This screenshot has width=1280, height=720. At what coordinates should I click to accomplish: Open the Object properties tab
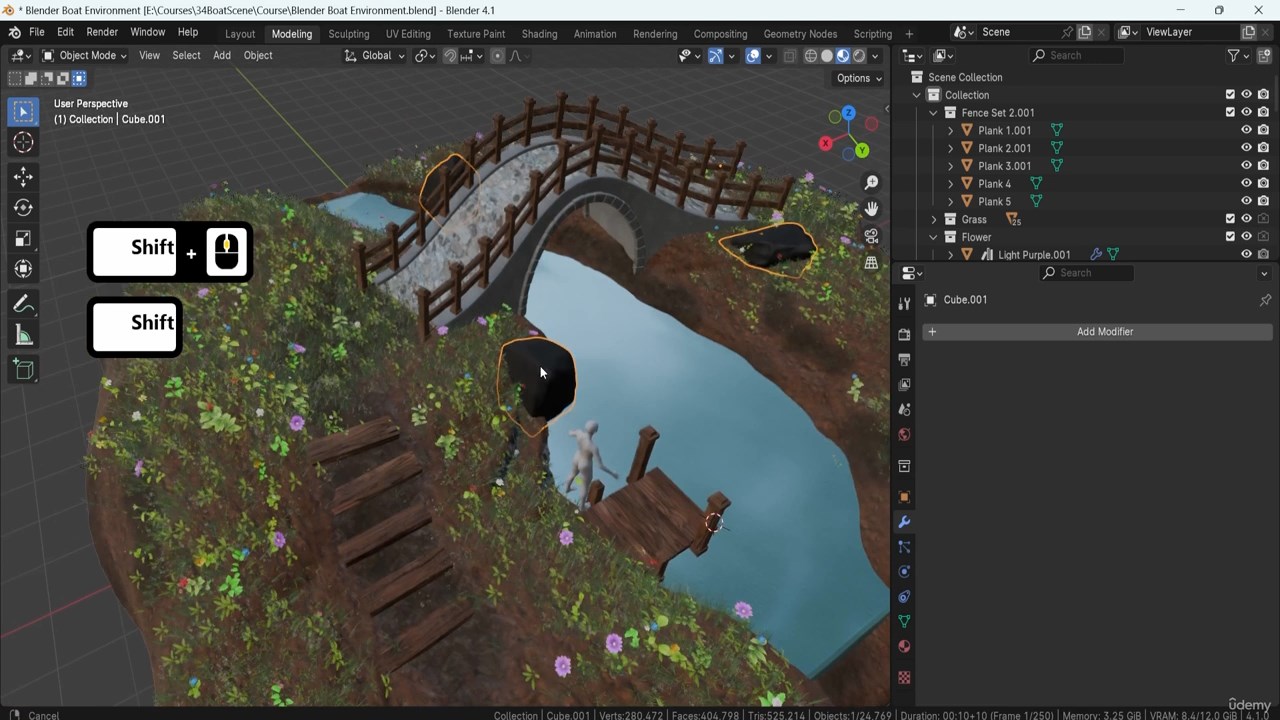coord(904,497)
